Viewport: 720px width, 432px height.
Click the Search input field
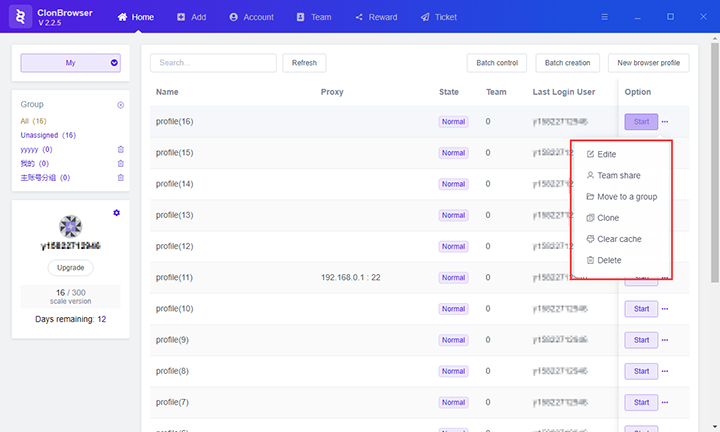[x=213, y=63]
